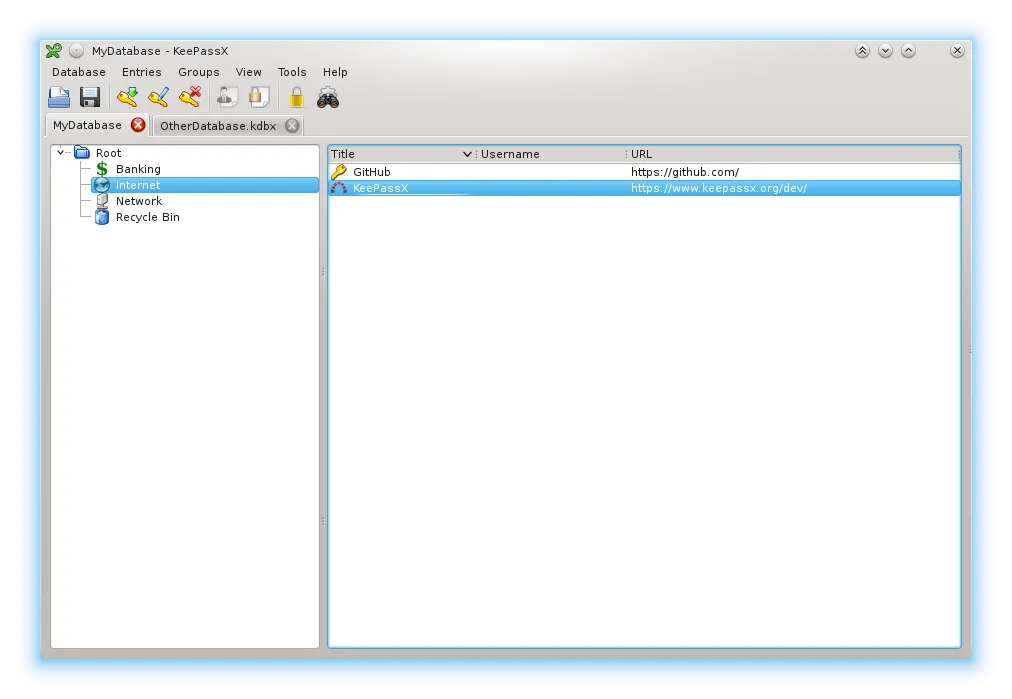
Task: Select the Network group
Action: 139,201
